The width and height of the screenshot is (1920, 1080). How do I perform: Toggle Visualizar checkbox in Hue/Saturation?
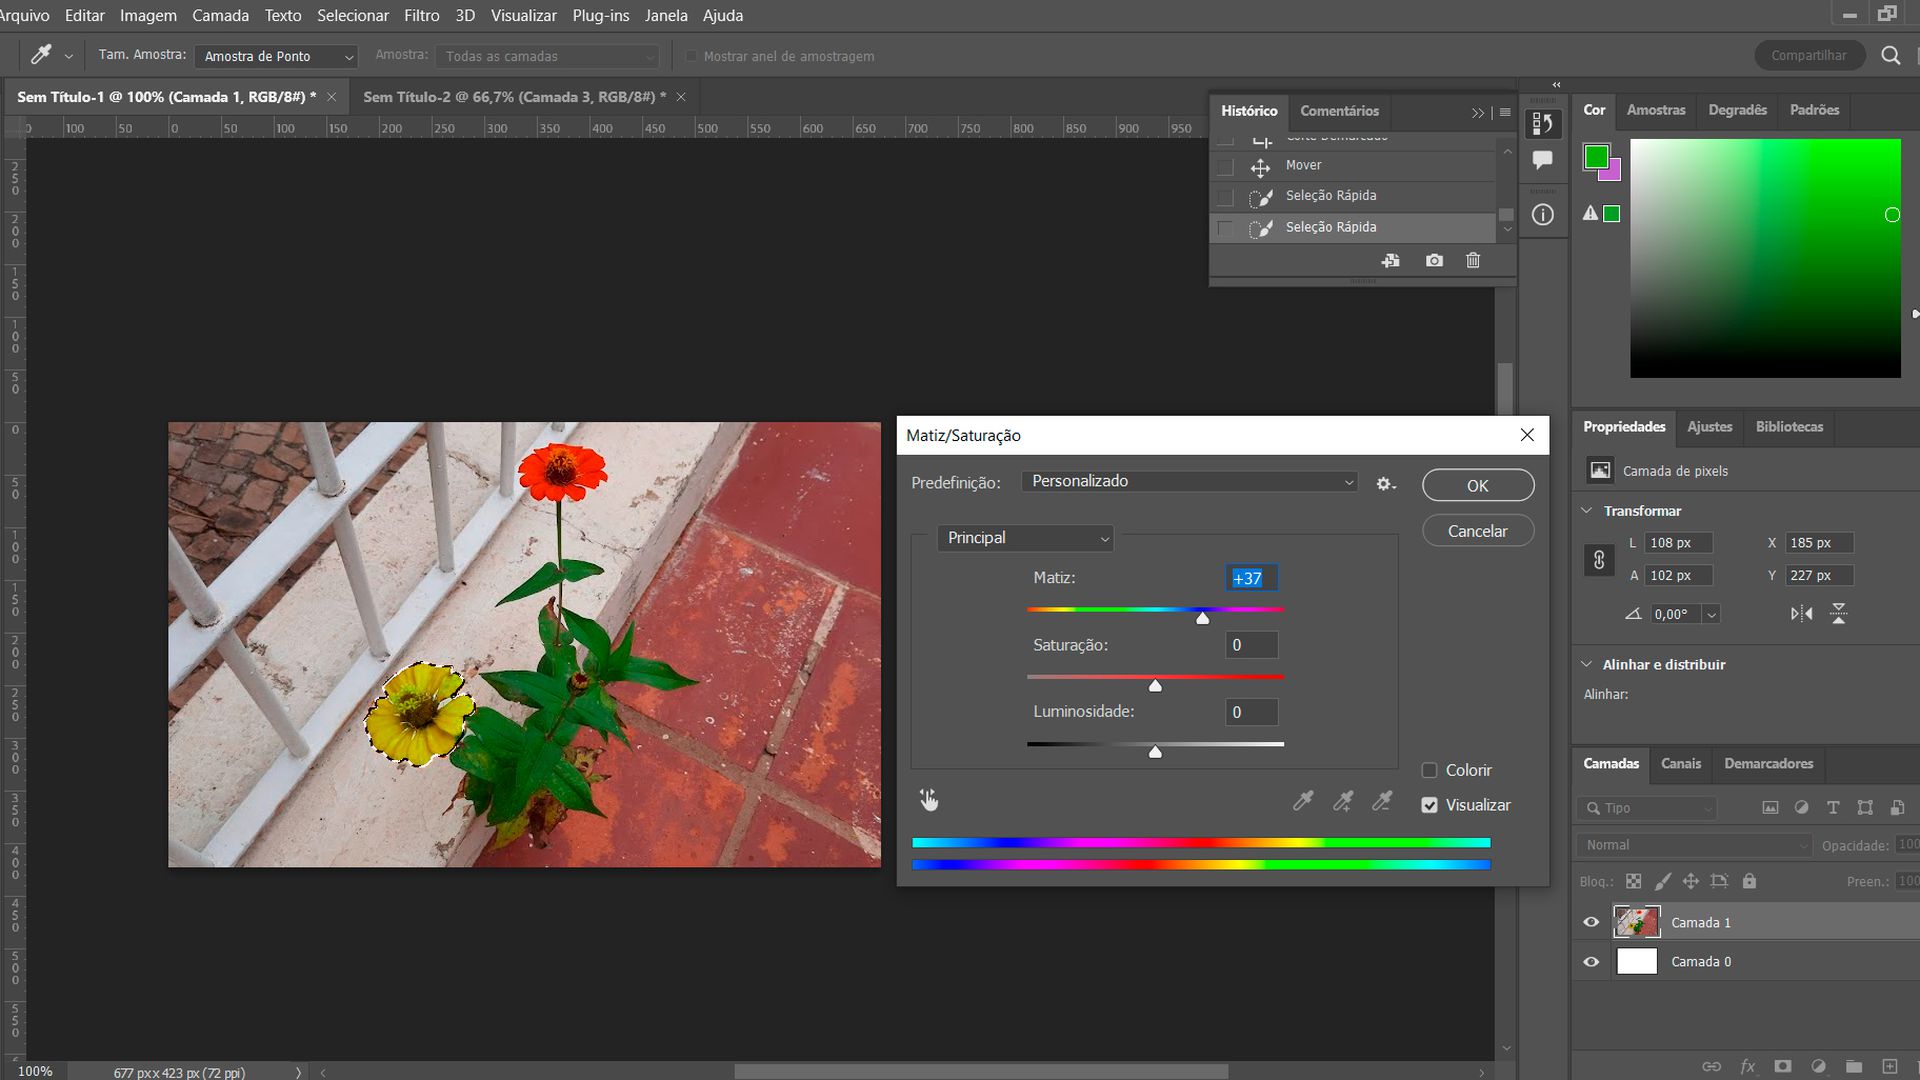(1428, 804)
